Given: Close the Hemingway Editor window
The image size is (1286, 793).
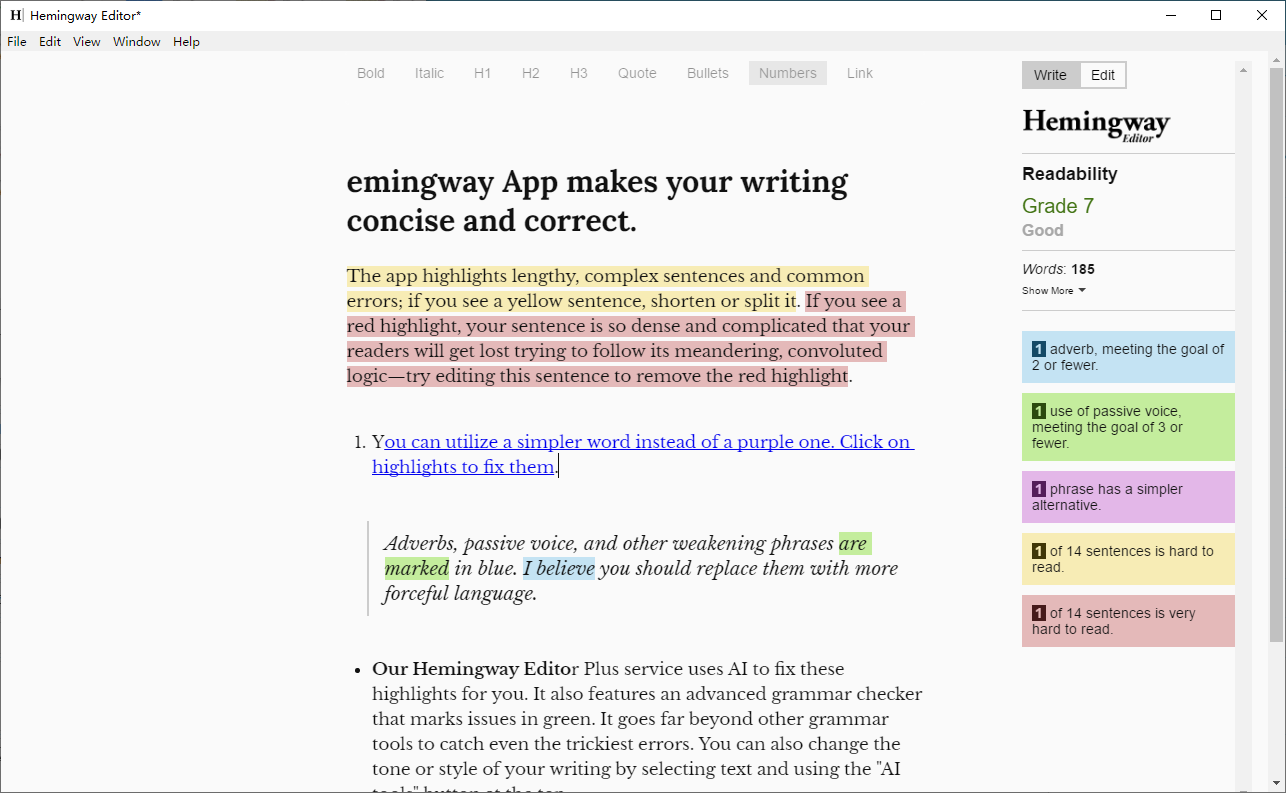Looking at the screenshot, I should [x=1262, y=15].
